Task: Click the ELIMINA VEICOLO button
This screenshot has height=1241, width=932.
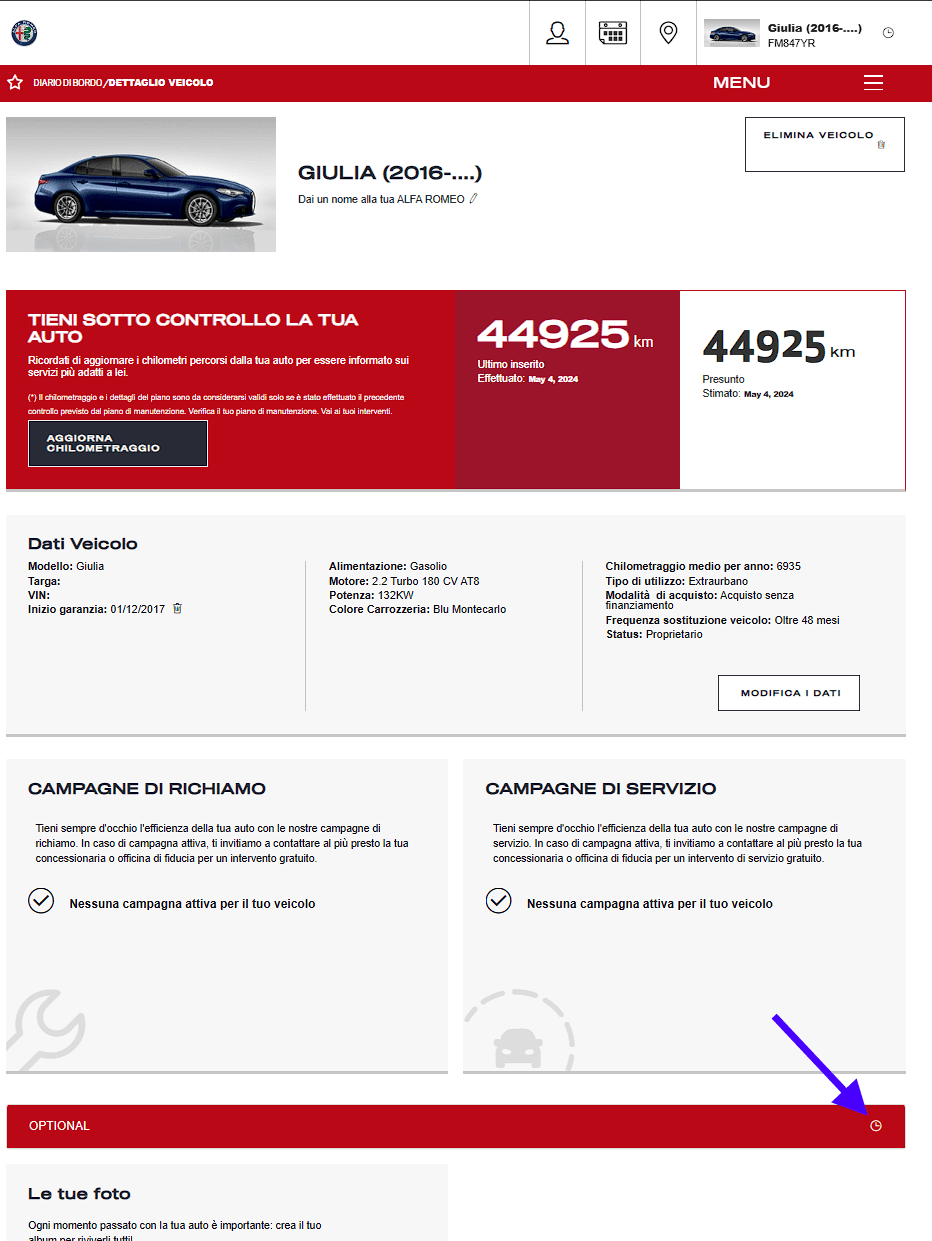Action: point(825,145)
